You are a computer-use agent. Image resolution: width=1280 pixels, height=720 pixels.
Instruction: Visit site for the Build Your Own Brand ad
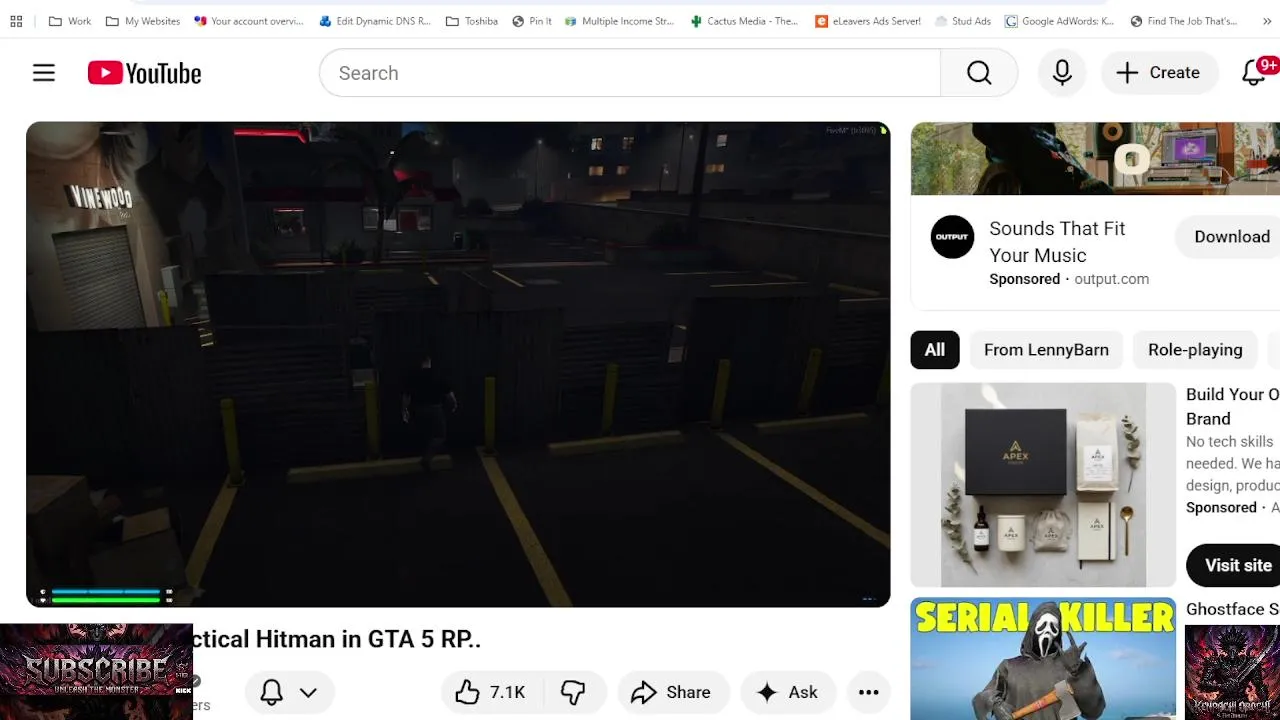(1235, 565)
